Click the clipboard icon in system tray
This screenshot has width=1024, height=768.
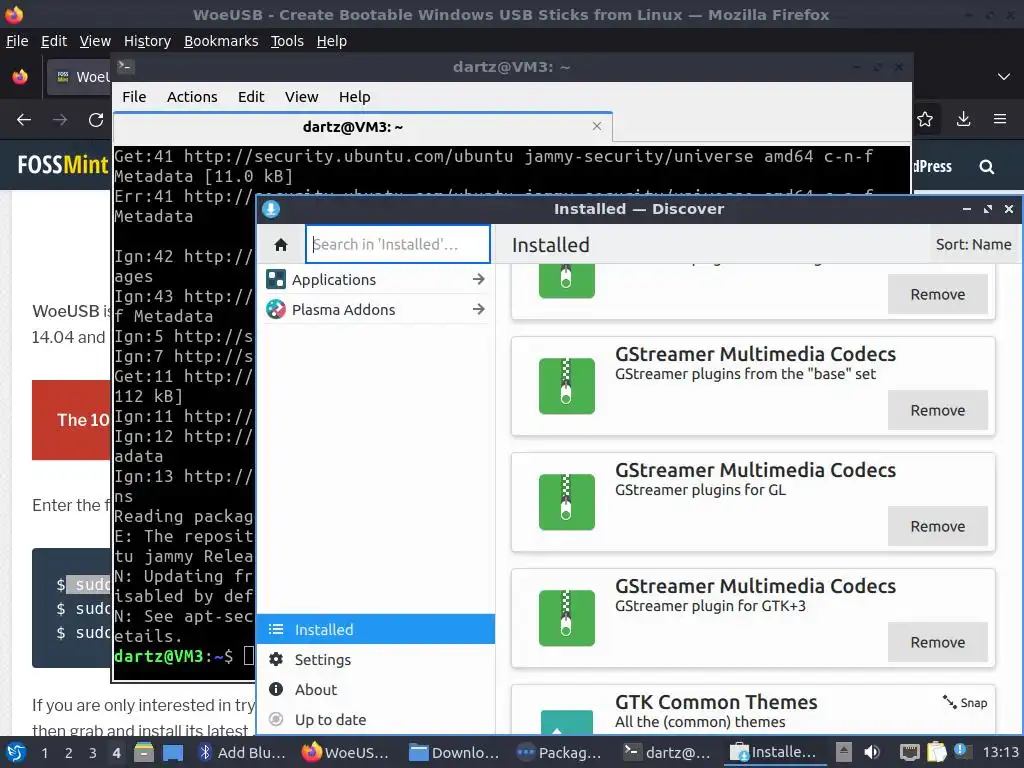coord(936,752)
